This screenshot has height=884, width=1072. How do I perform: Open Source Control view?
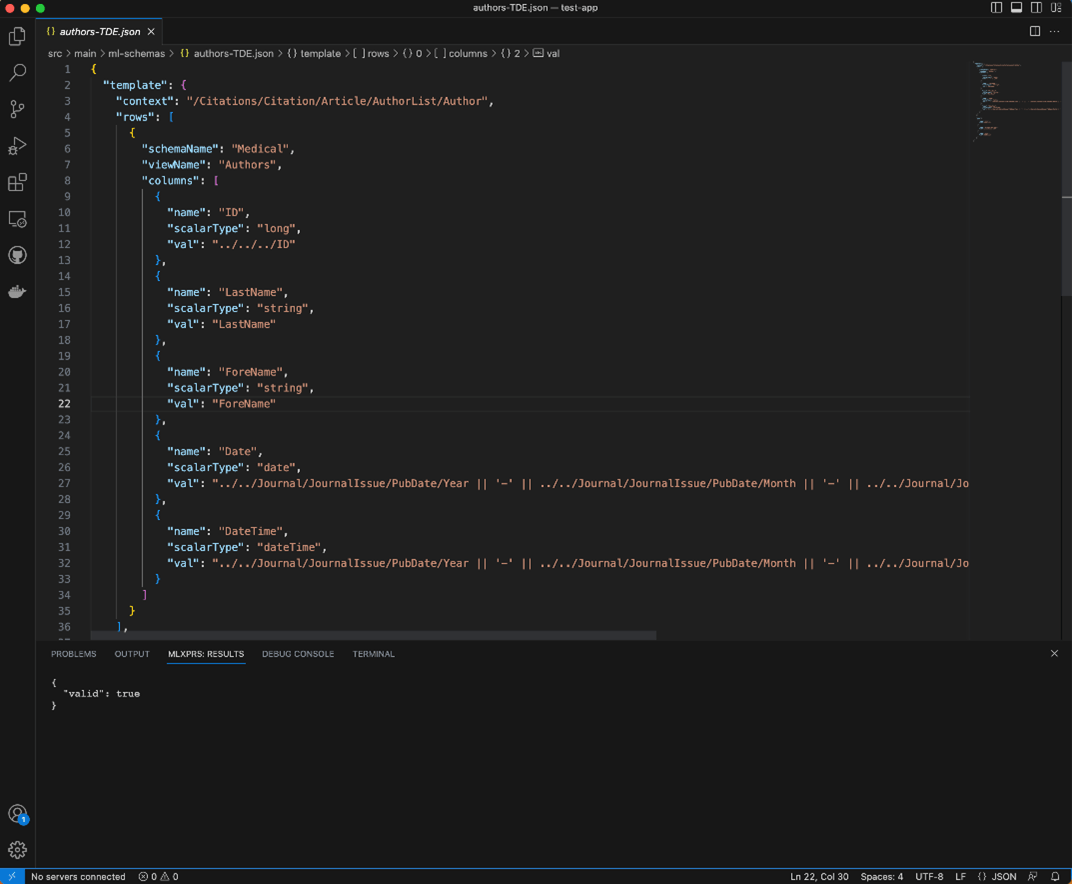[x=17, y=109]
